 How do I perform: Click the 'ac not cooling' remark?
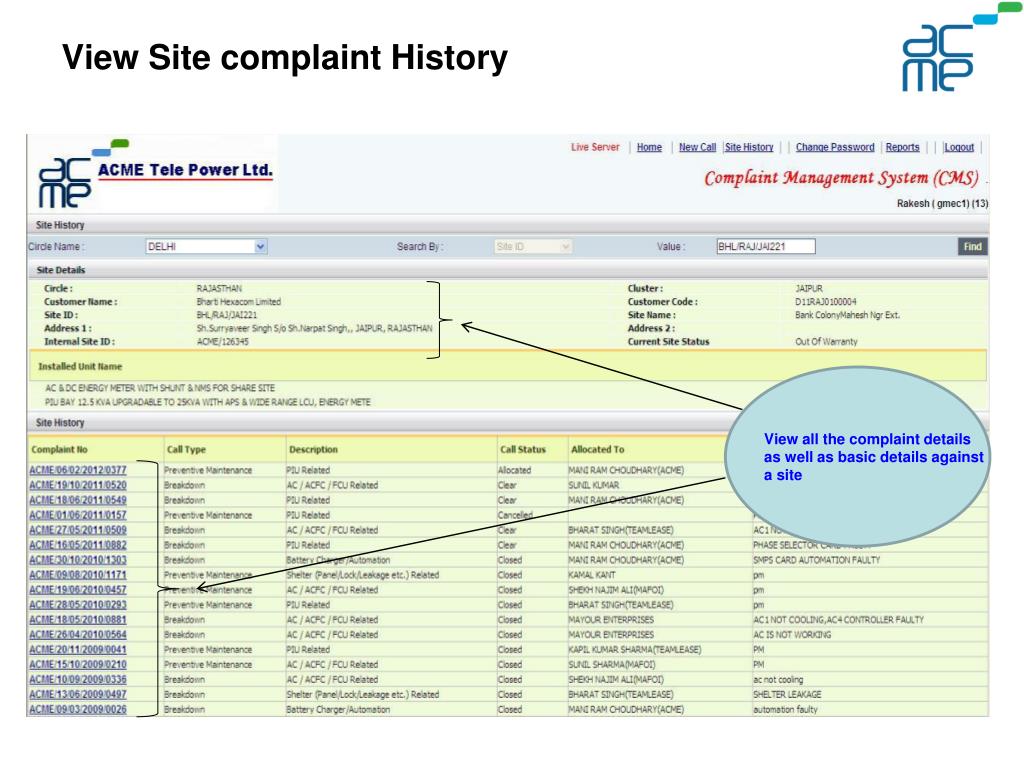[778, 680]
